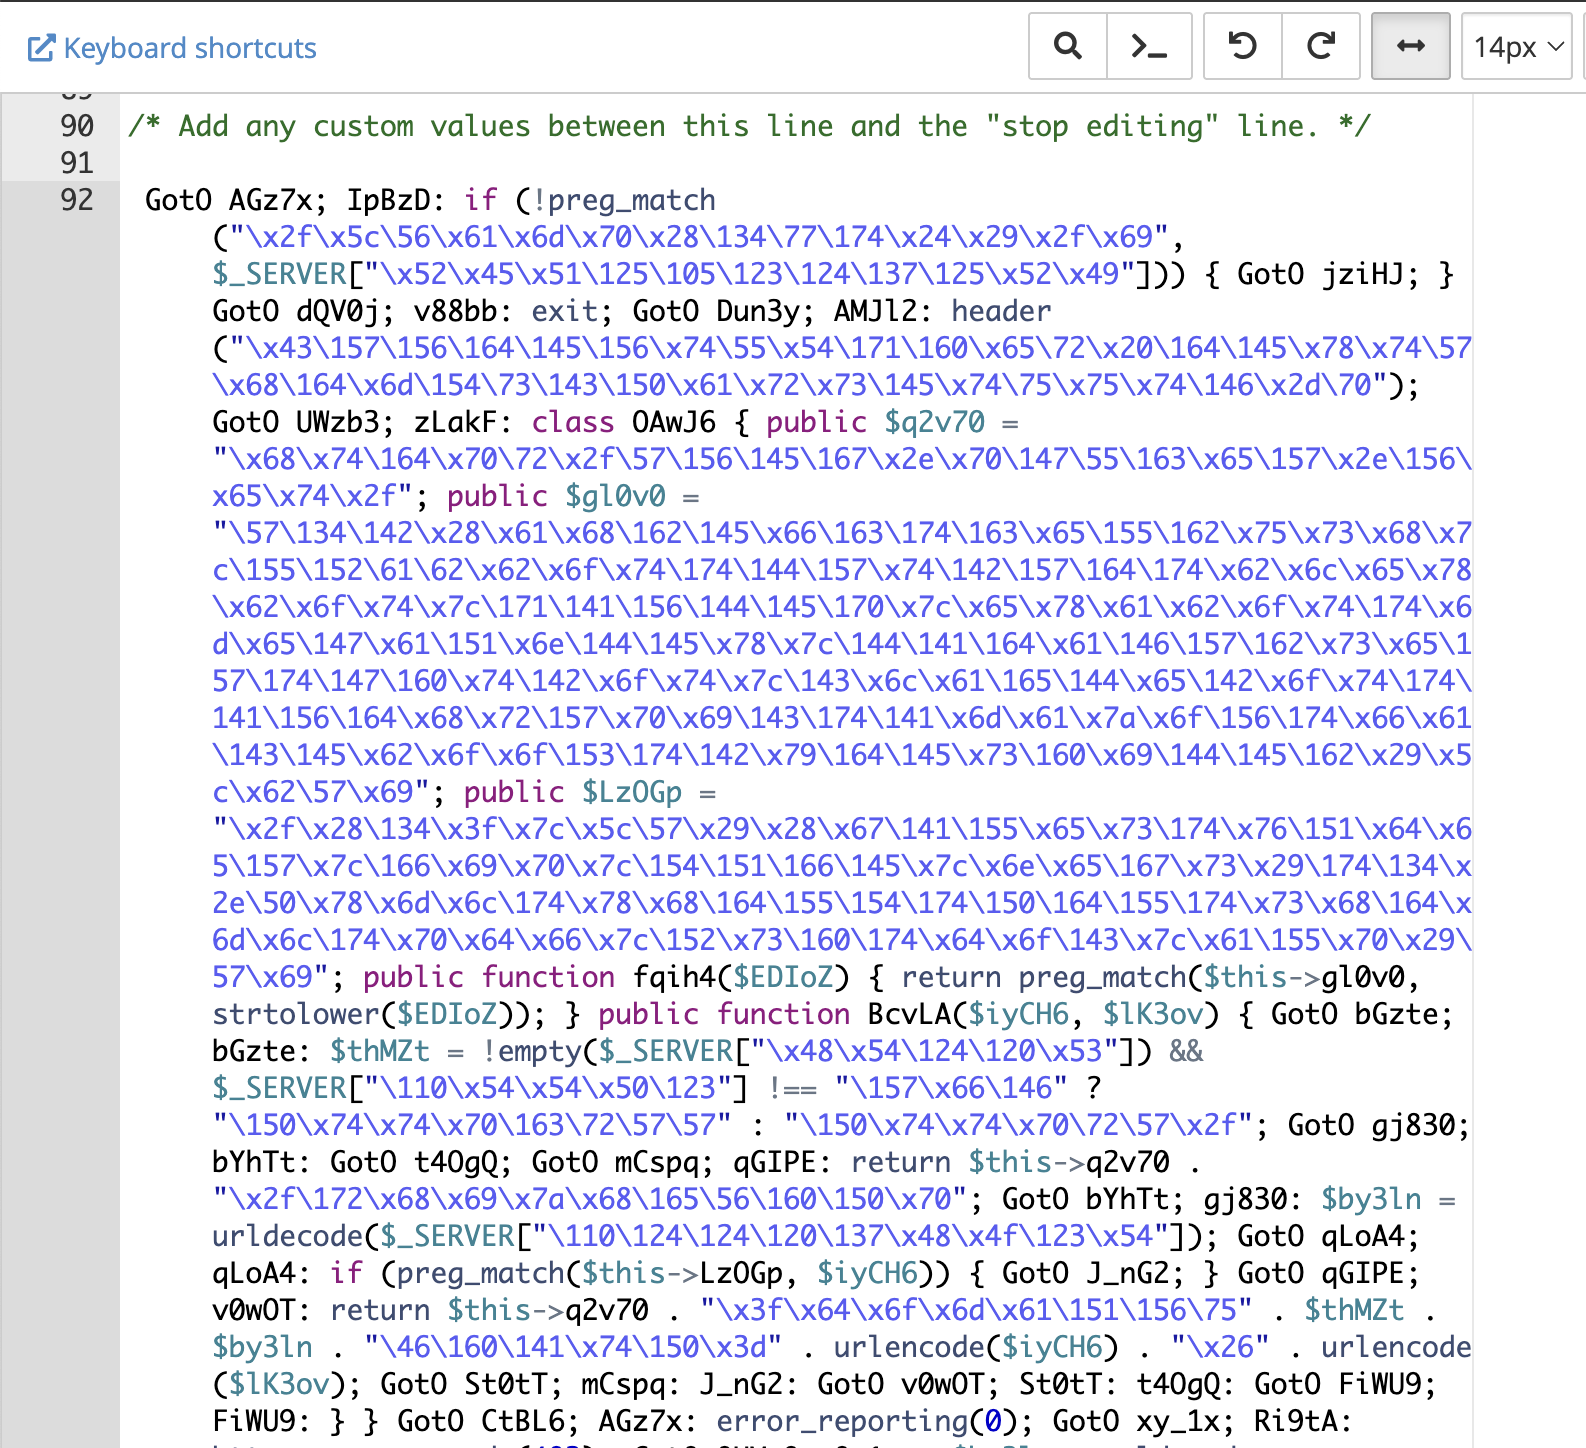Select line number 92 in gutter

click(77, 200)
